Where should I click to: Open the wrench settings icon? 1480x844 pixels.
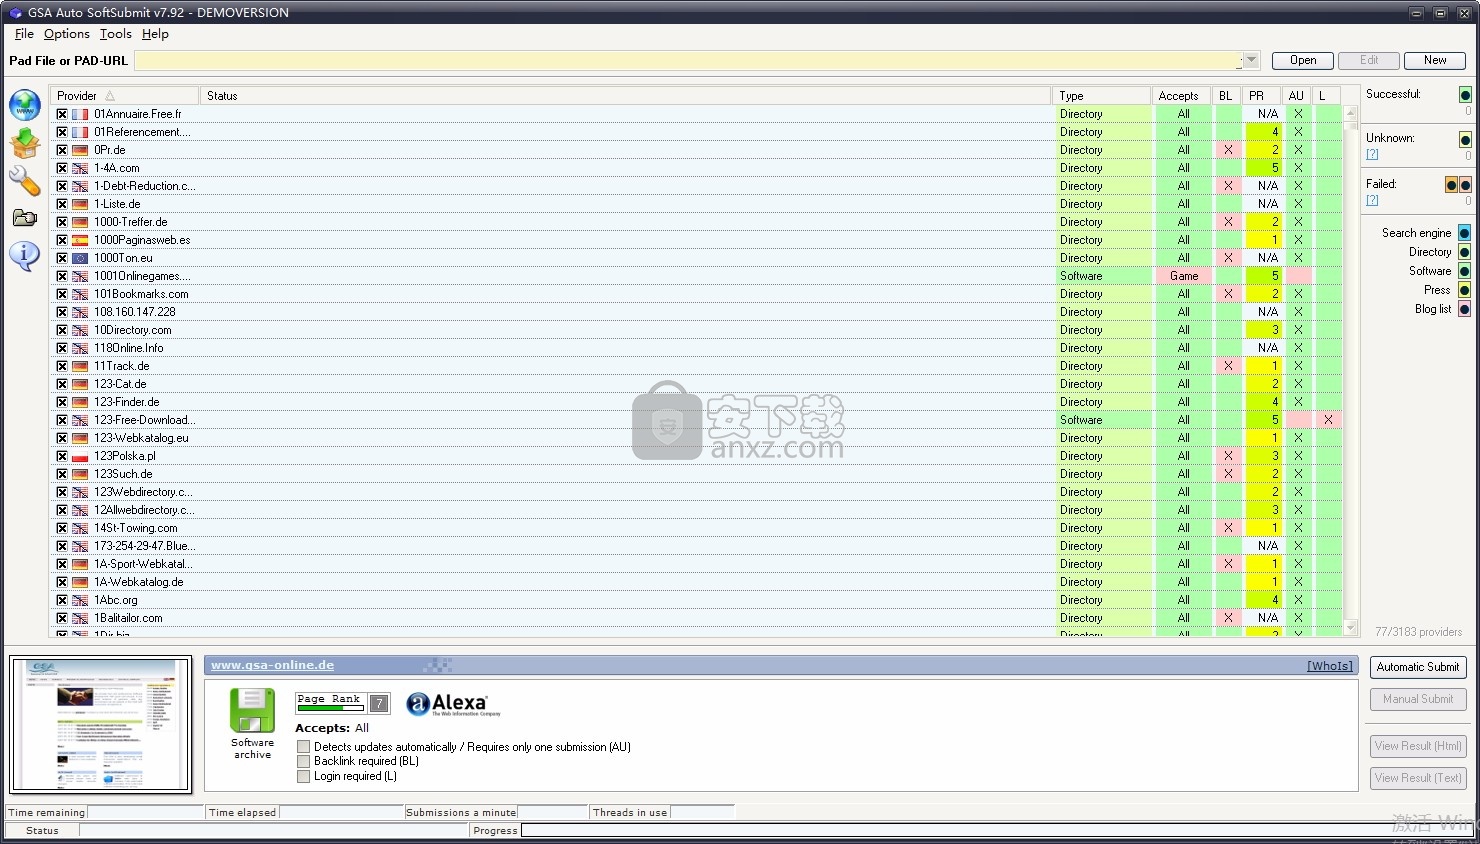(25, 181)
